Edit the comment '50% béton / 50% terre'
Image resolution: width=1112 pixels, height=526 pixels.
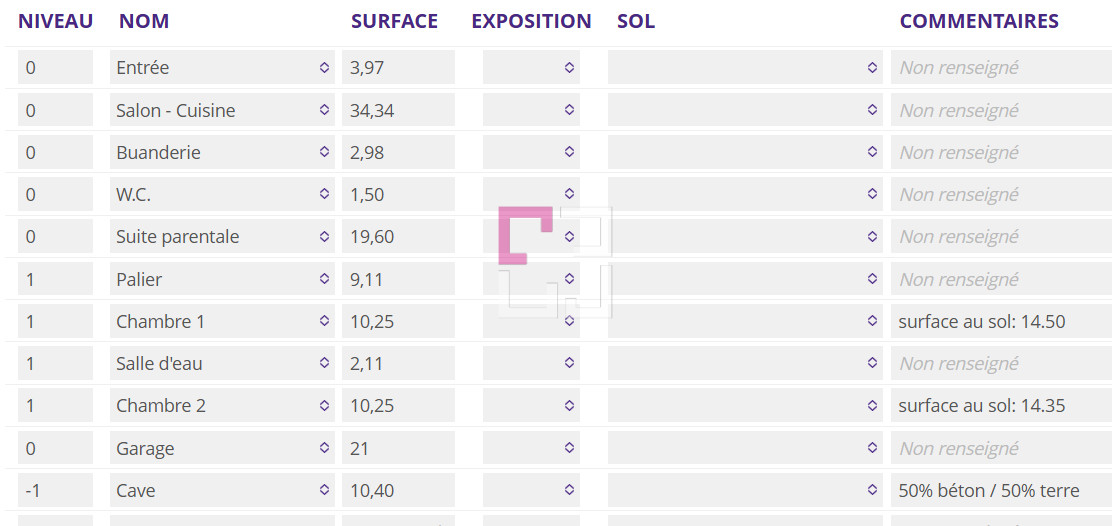pos(1001,490)
